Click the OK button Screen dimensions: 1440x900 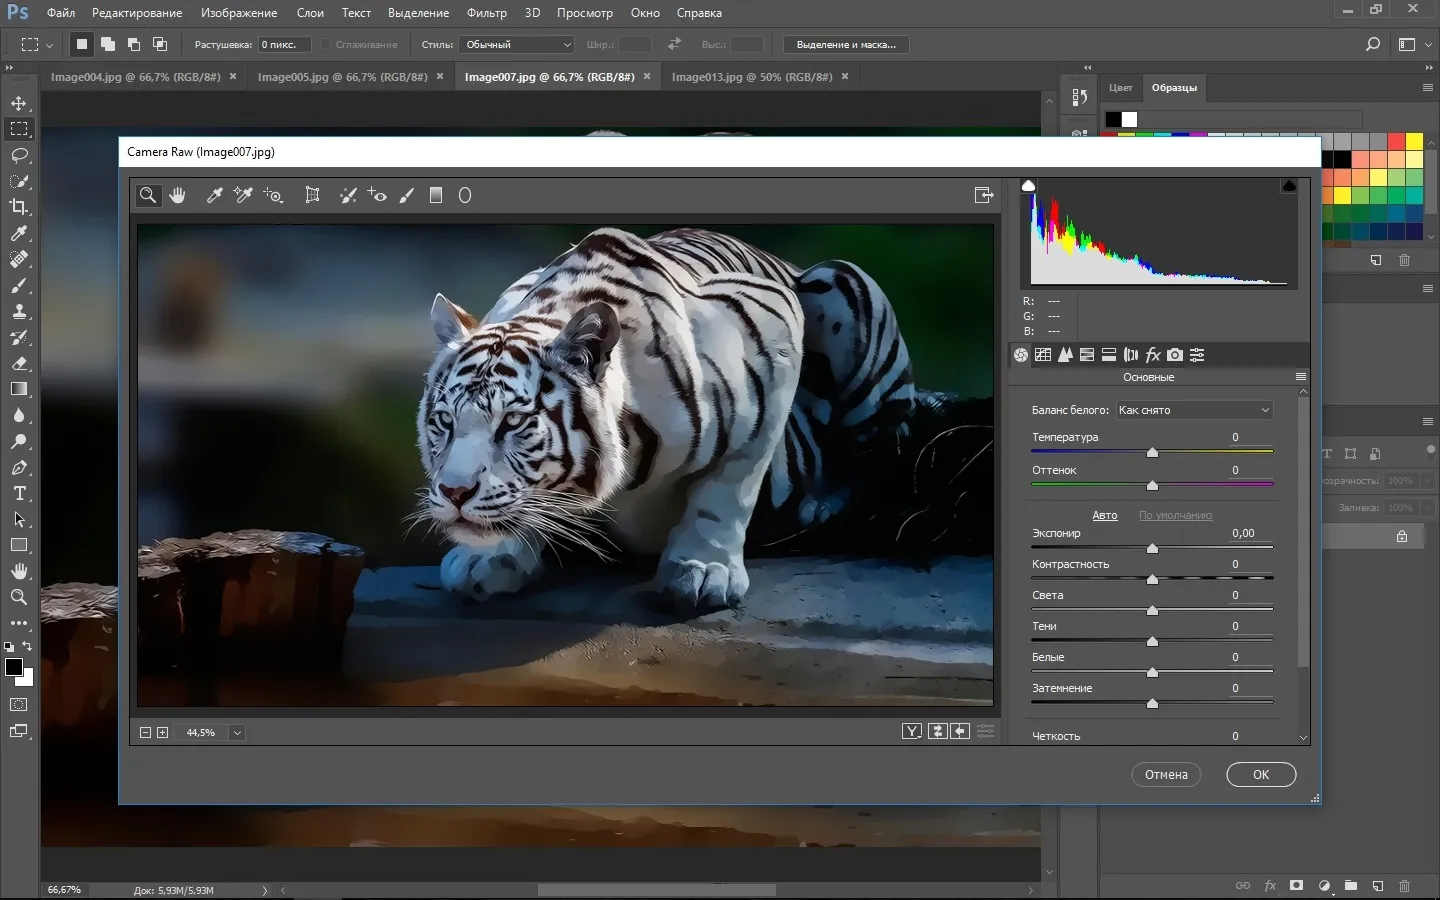[x=1261, y=775]
